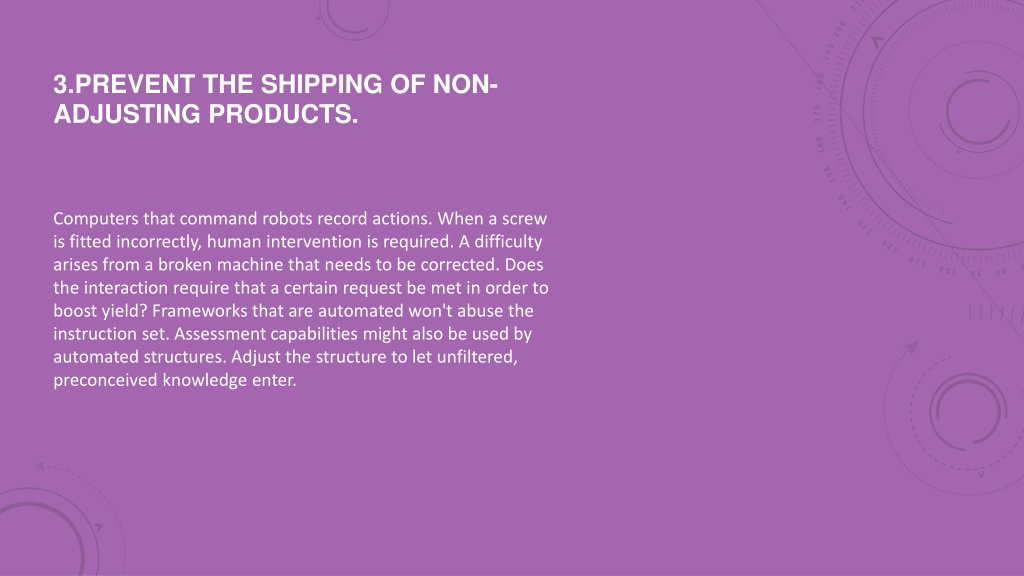Click the phrase 'boost yield?' in the text
The image size is (1024, 576).
click(100, 311)
